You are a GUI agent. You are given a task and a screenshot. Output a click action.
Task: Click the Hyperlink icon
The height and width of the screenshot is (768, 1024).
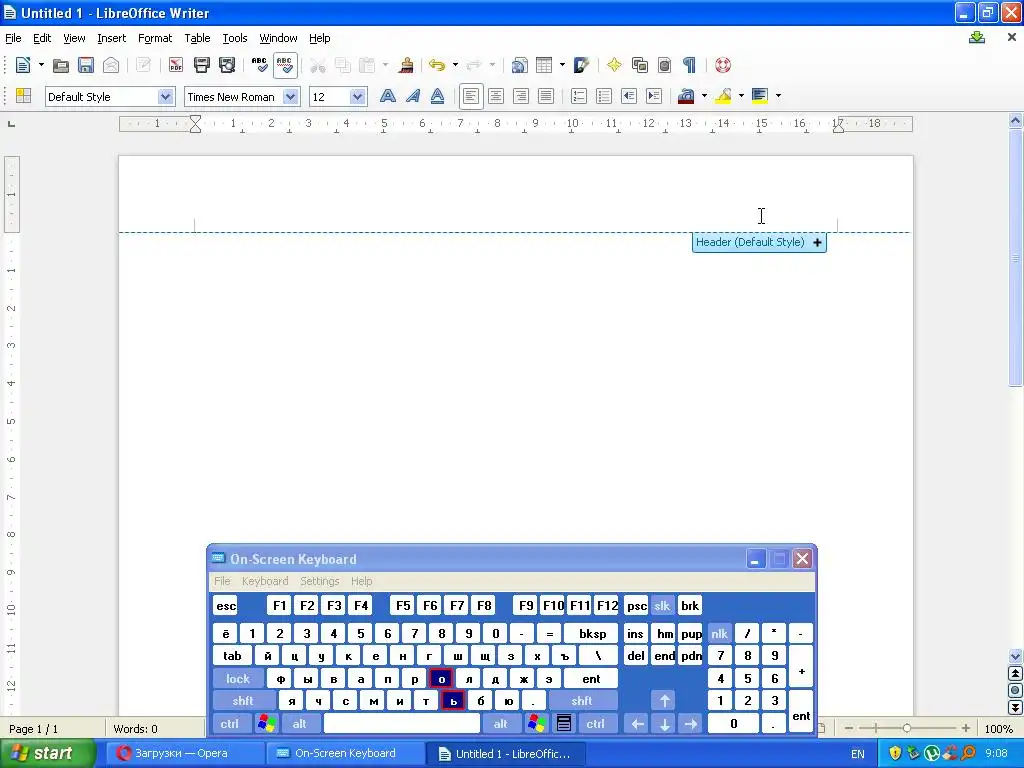(x=519, y=65)
